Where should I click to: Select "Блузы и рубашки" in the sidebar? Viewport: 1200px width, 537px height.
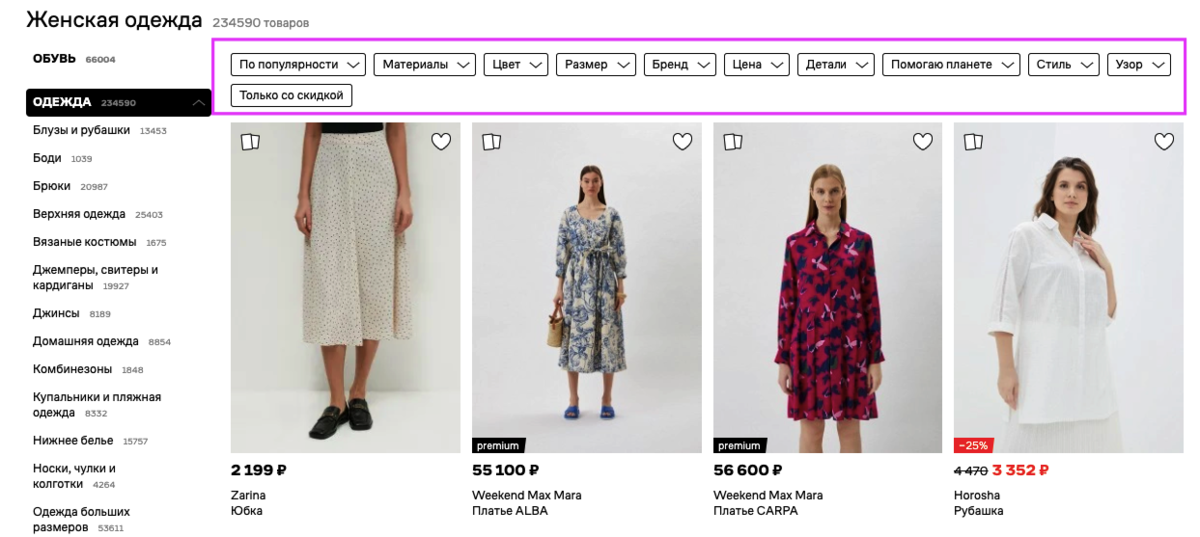(x=81, y=130)
